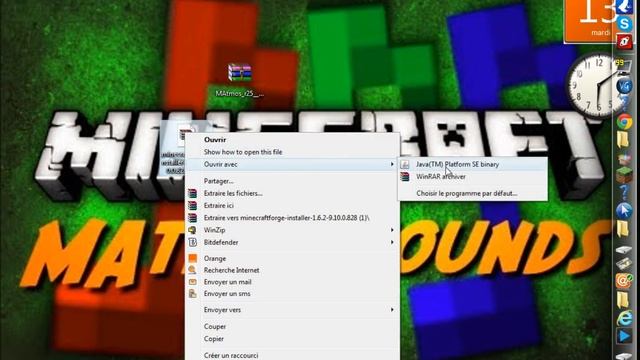Open the orange @ mail icon in dock
Image resolution: width=640 pixels, height=360 pixels.
tap(624, 280)
